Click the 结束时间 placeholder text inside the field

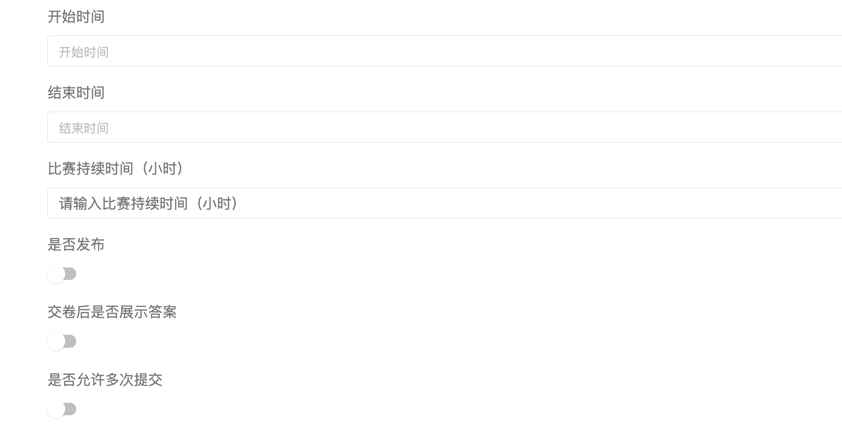(84, 128)
